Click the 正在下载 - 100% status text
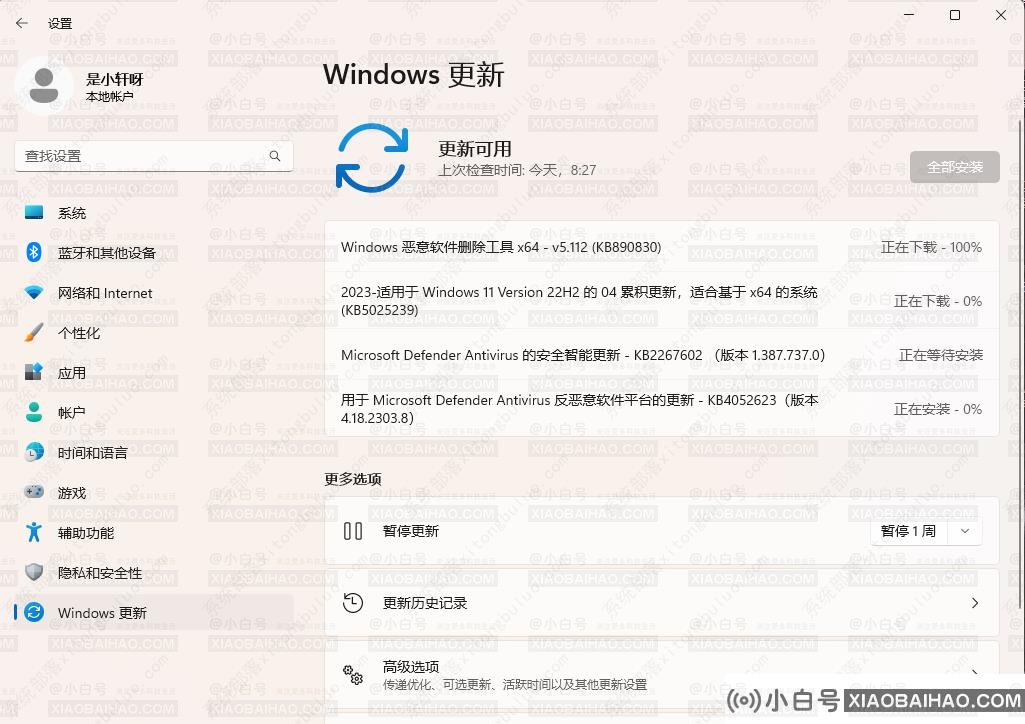Screen dimensions: 1025x724 pos(932,247)
